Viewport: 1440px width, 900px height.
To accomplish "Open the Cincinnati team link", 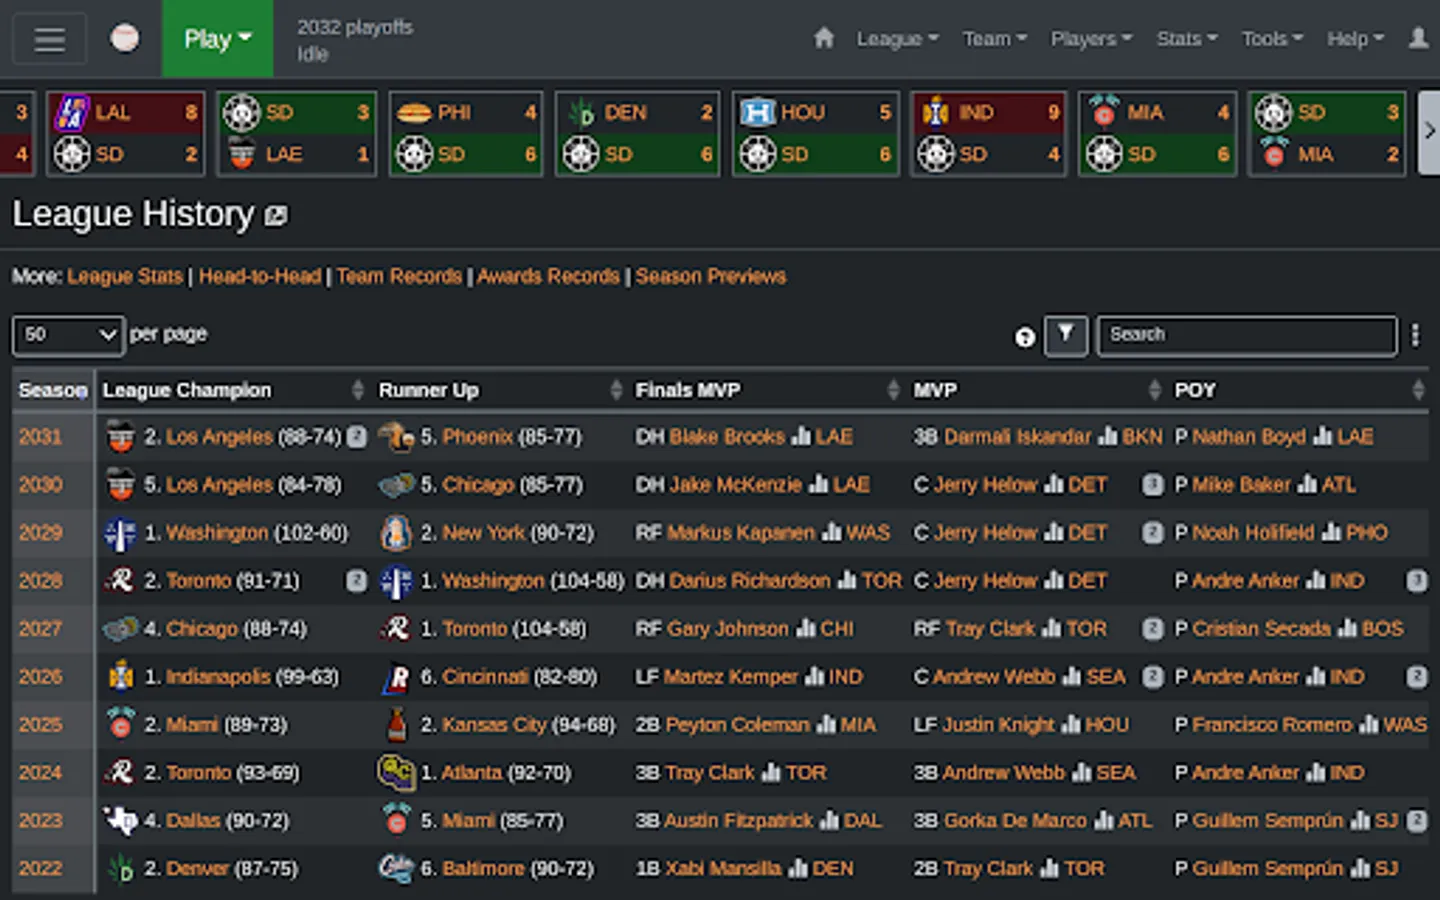I will coord(485,677).
